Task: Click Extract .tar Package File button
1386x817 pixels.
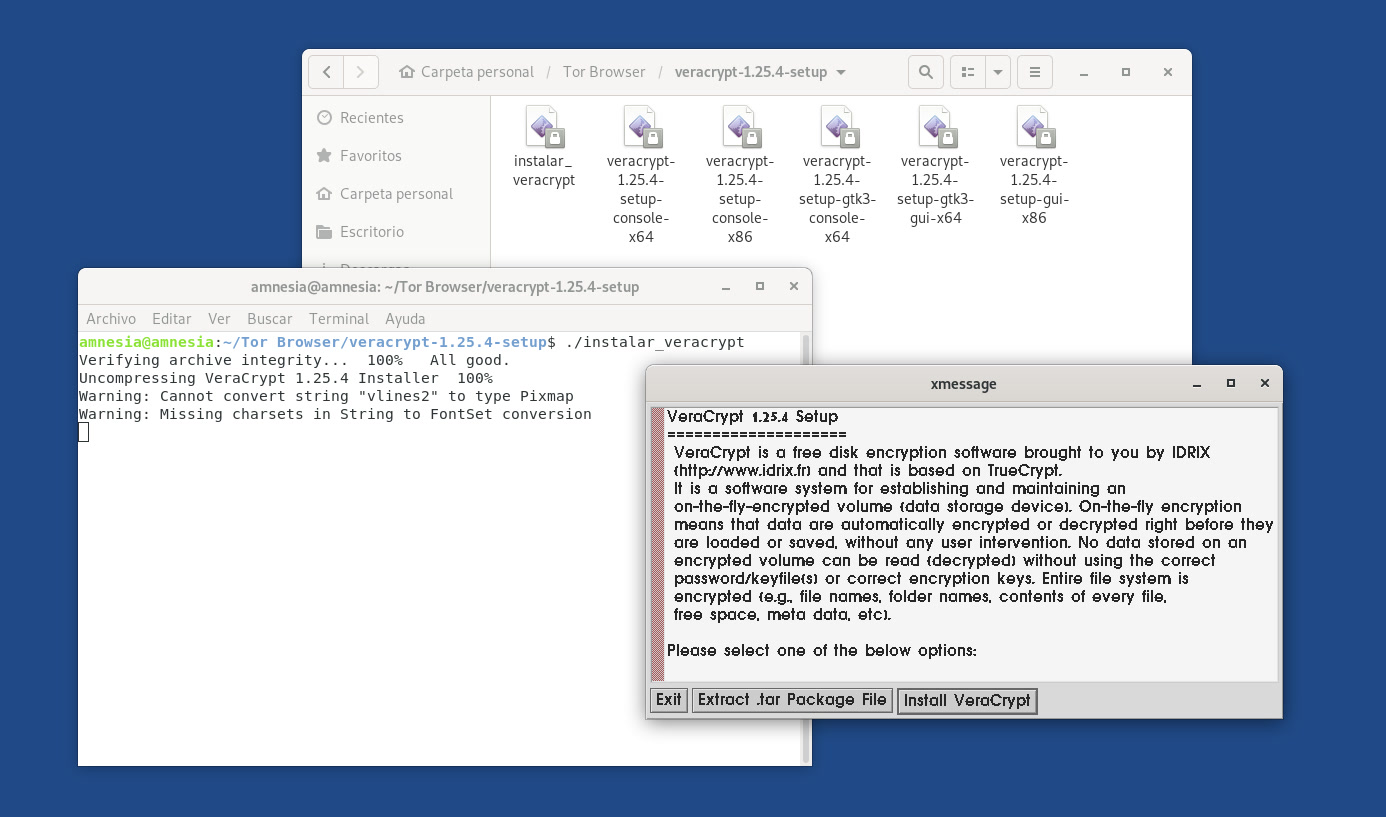Action: [792, 700]
